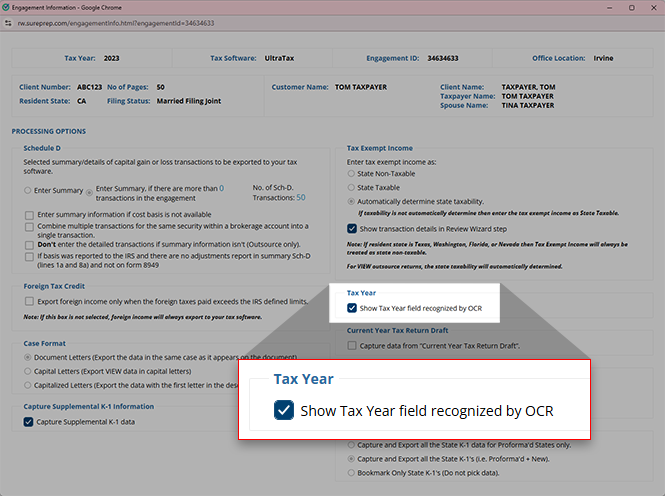This screenshot has height=496, width=665.
Task: Click the Foreign Tax Credit section heading
Action: [x=54, y=286]
